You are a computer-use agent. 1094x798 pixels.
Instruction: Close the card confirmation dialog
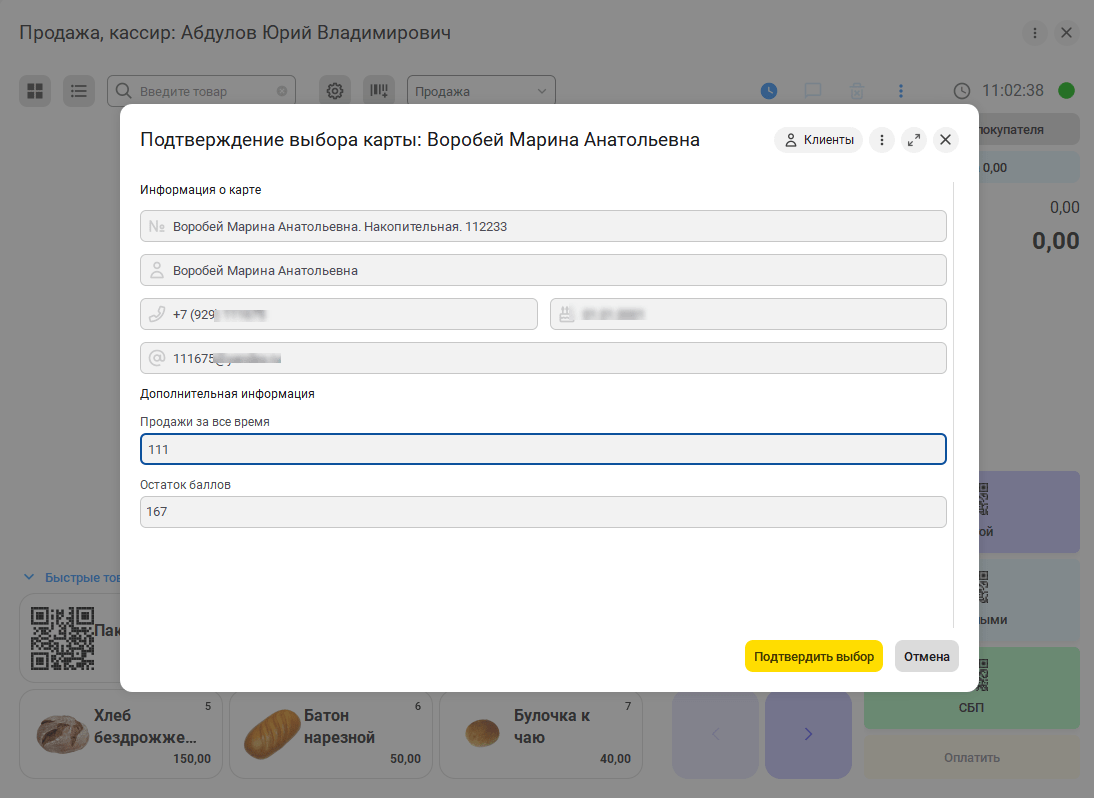click(x=945, y=140)
